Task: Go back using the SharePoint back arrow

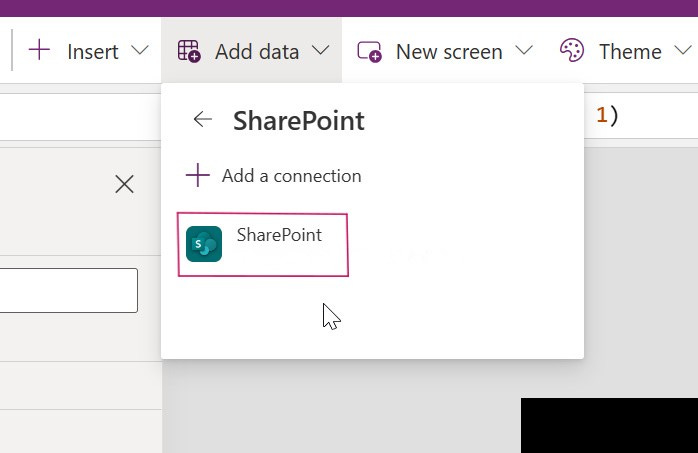Action: [203, 119]
